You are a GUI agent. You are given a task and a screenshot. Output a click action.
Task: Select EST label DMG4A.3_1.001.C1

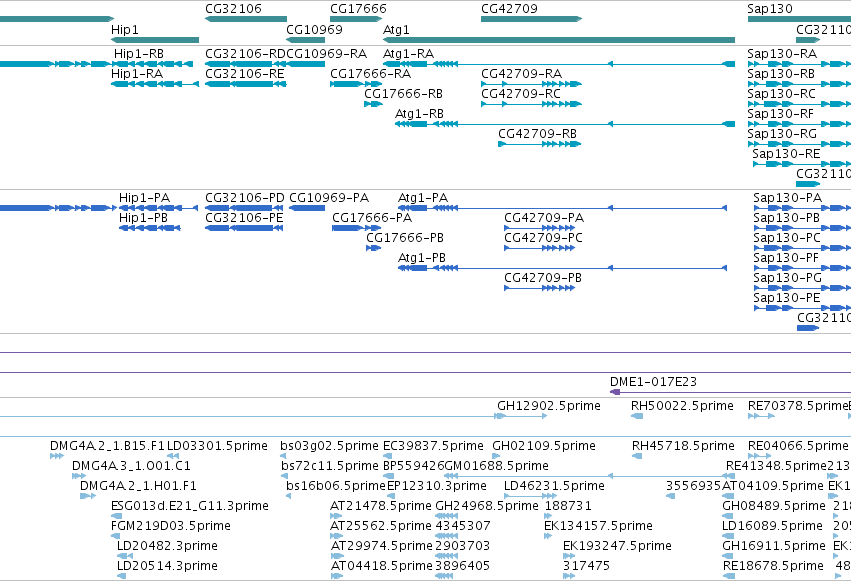point(131,466)
